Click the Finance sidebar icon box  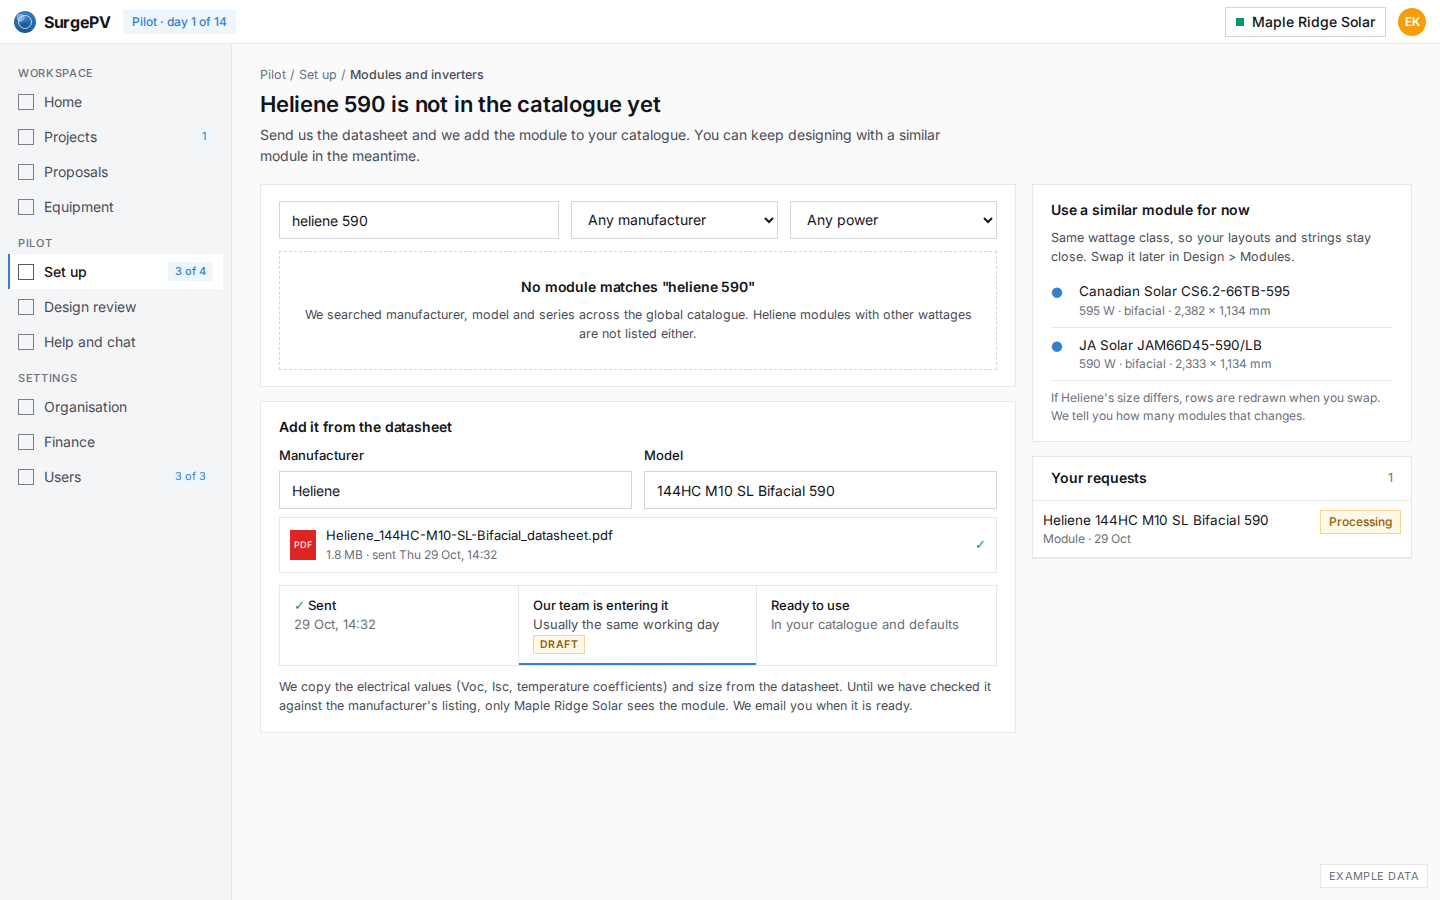tap(26, 442)
